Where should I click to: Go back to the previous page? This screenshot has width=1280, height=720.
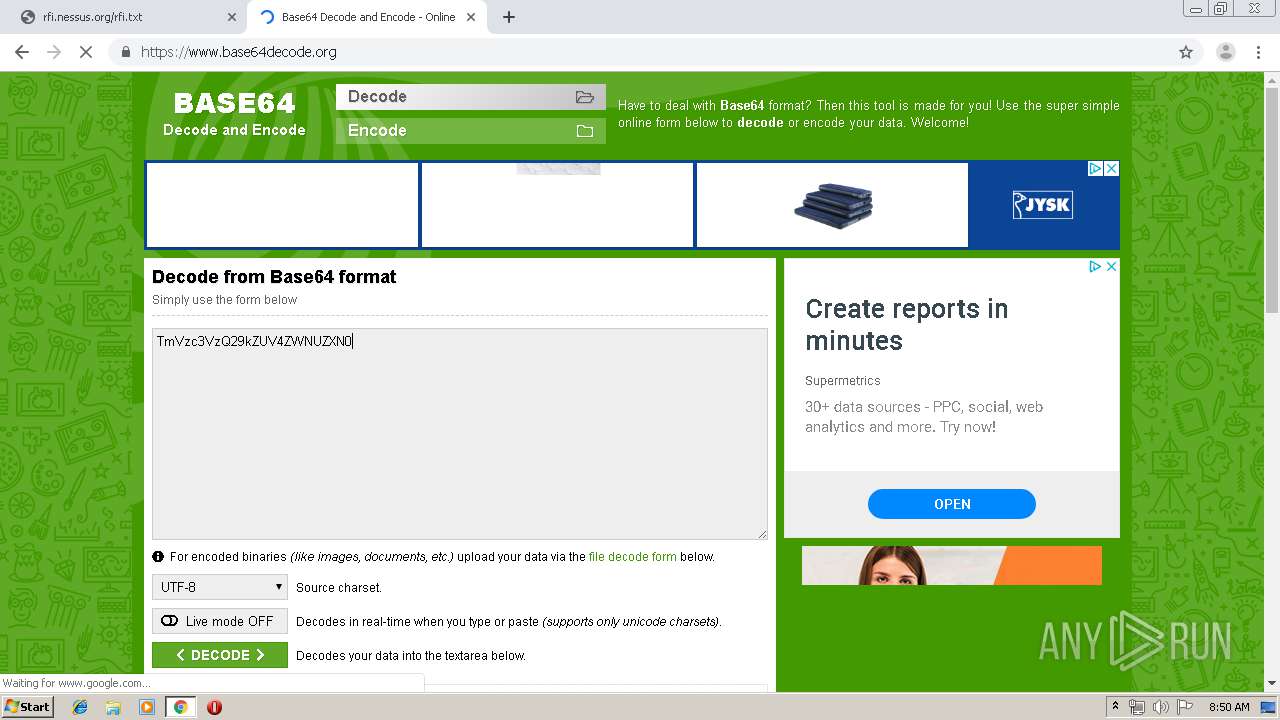(22, 52)
